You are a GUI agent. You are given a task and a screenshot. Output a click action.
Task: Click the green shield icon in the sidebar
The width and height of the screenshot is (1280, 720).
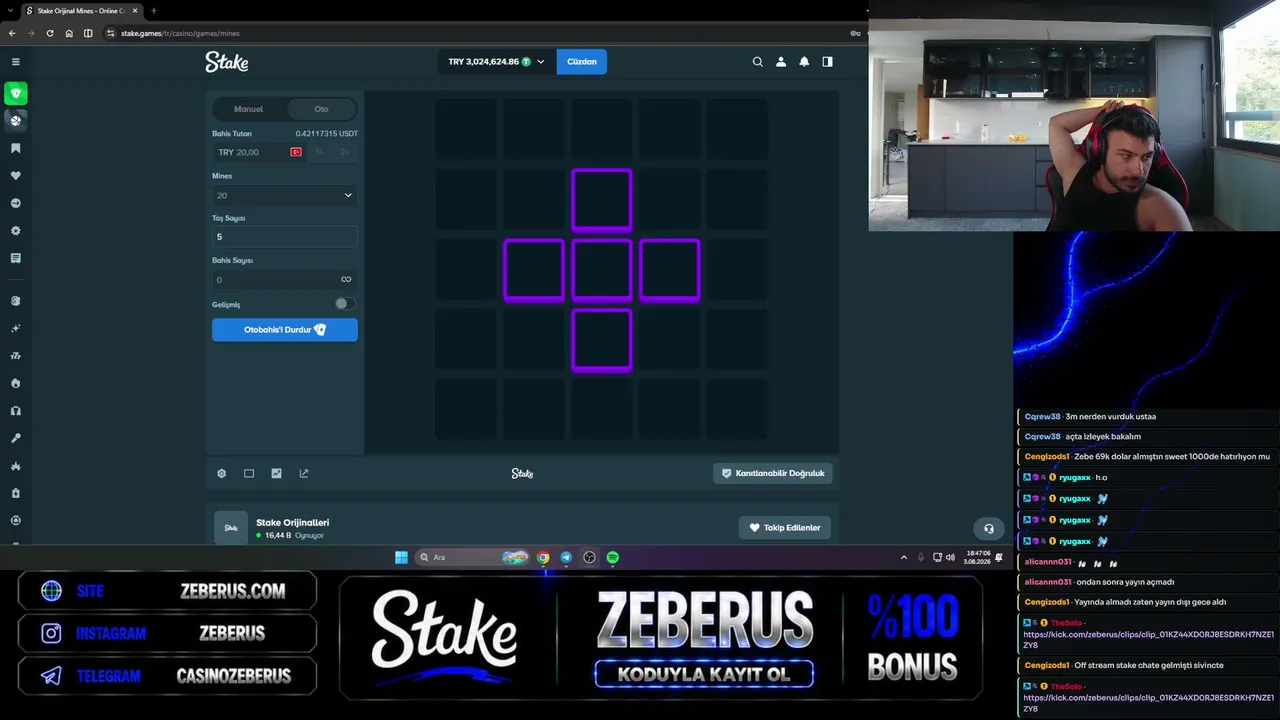pos(15,94)
